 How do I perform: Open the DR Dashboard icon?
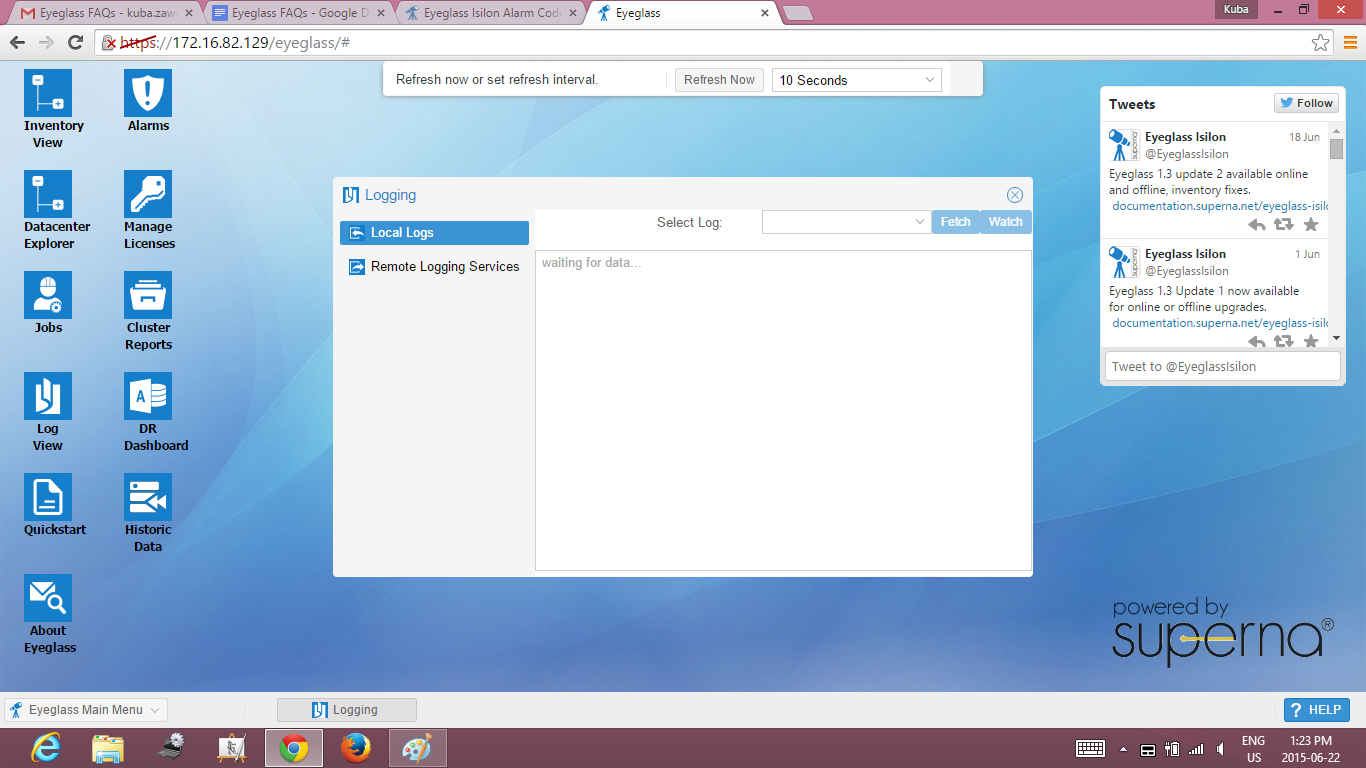148,396
